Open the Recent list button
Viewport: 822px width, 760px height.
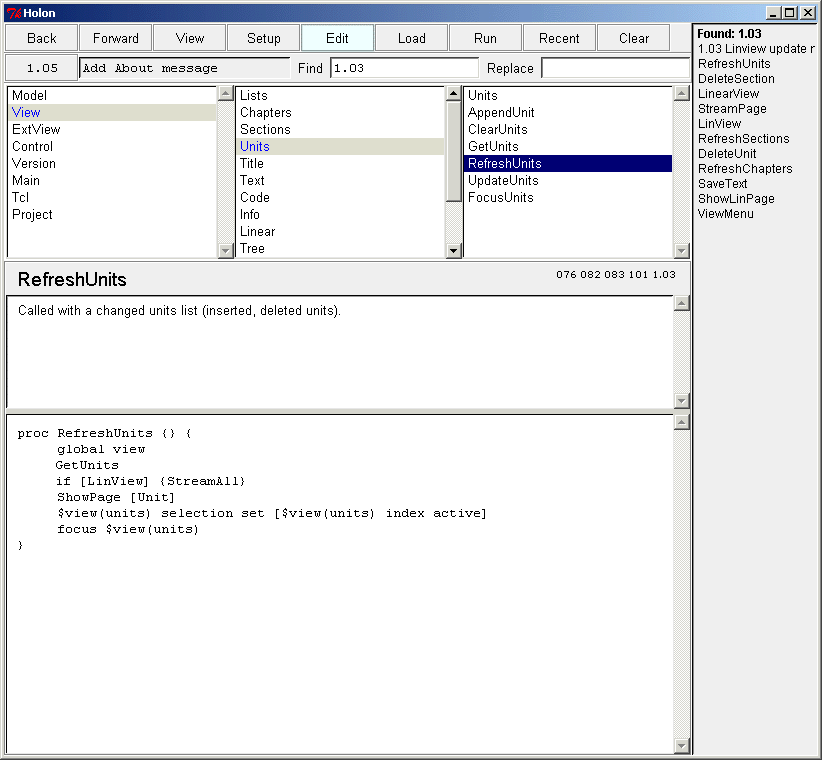[559, 38]
